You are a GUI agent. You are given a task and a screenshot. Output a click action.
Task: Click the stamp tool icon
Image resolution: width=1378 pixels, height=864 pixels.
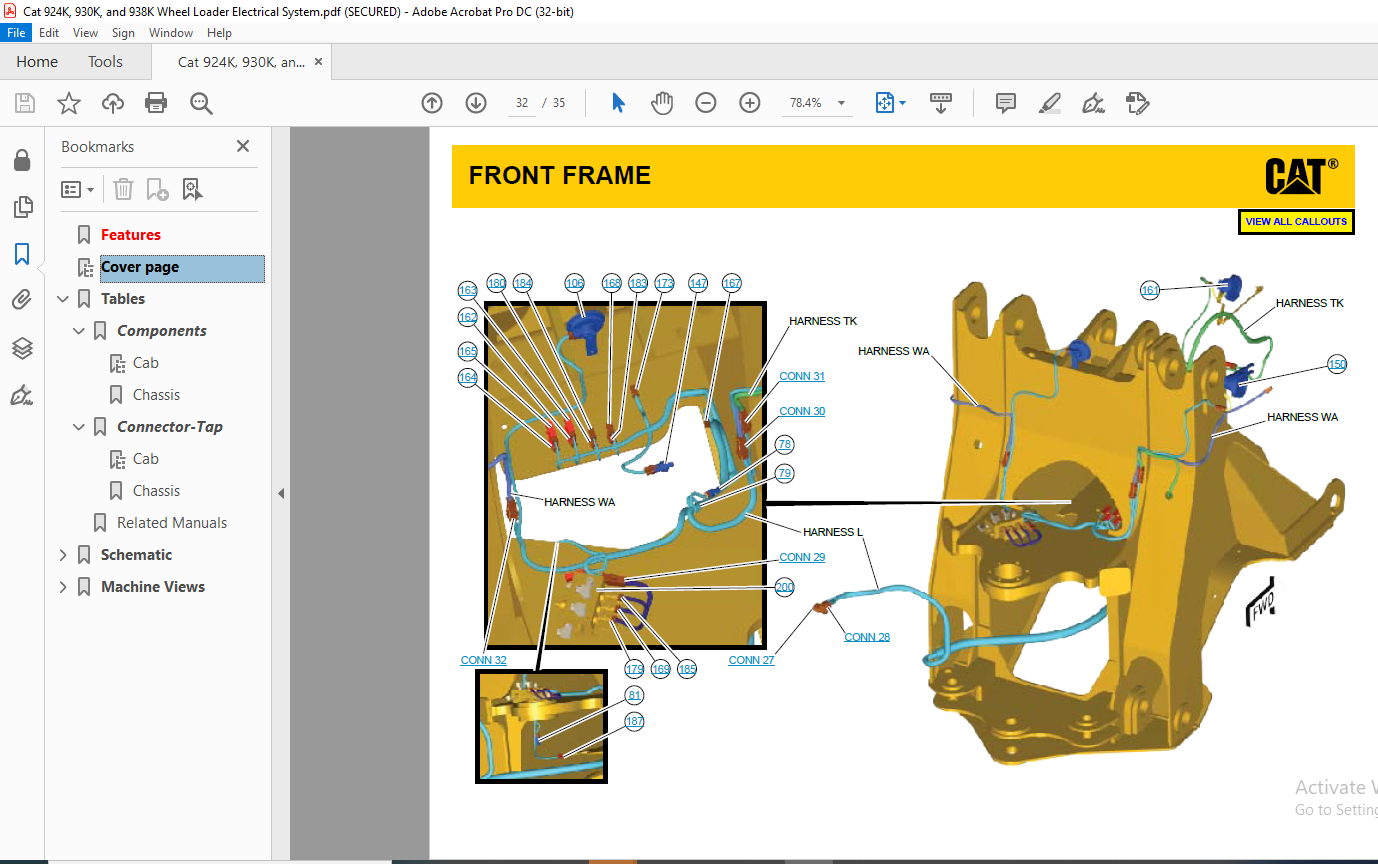pos(1137,103)
